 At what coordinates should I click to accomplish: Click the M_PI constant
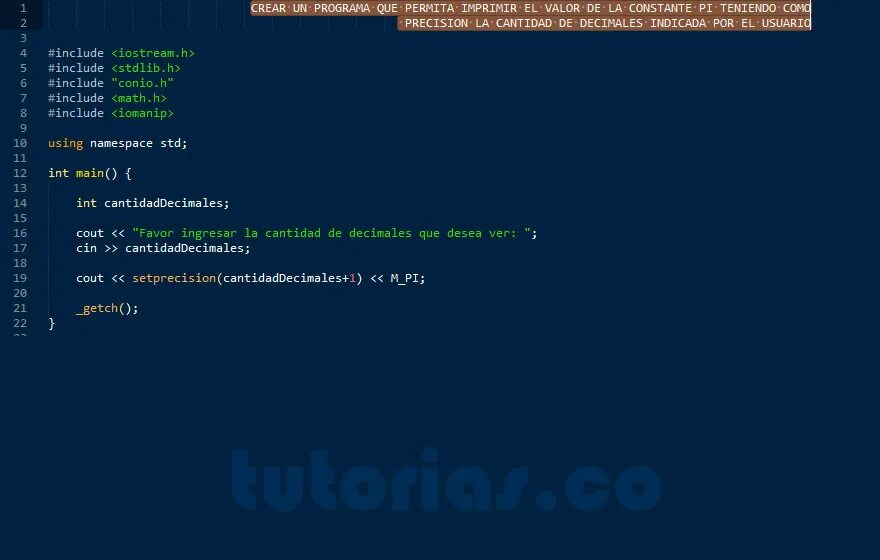tap(405, 278)
